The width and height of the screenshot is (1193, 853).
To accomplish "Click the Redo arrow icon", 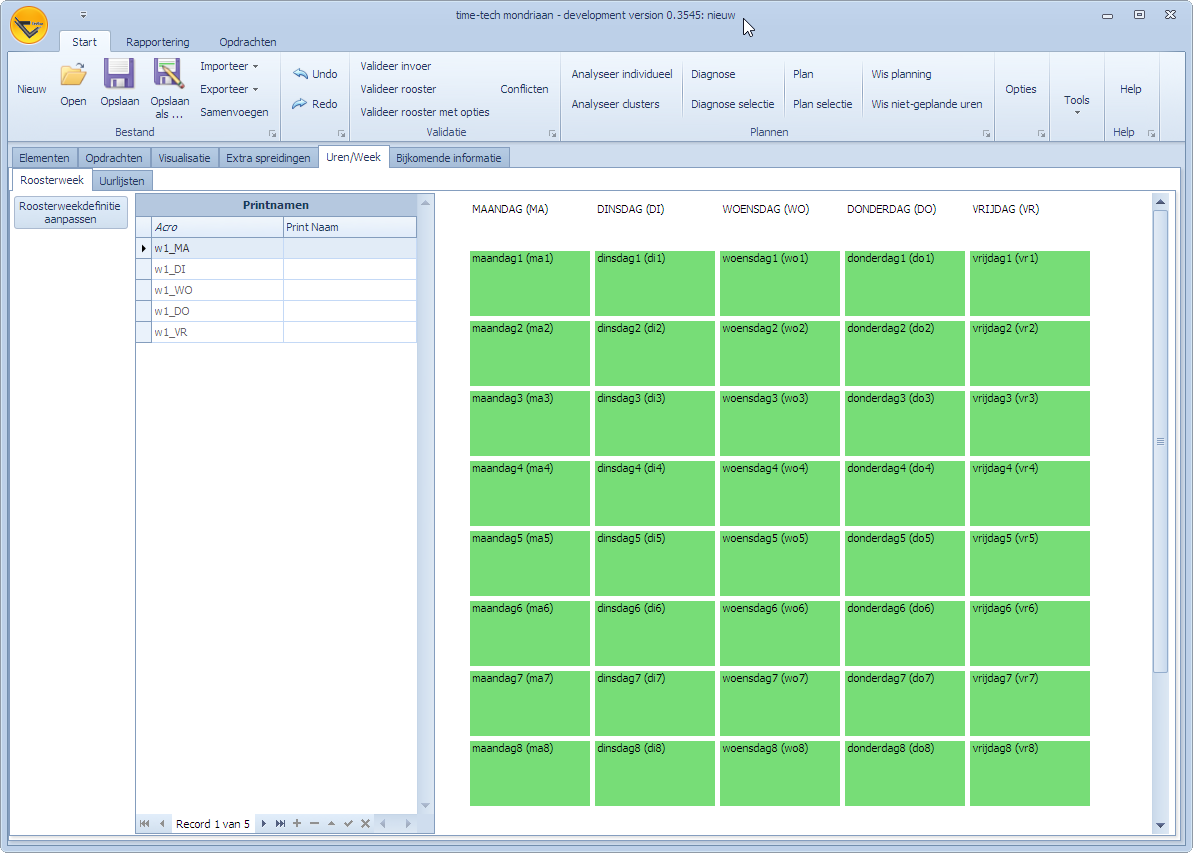I will coord(301,103).
